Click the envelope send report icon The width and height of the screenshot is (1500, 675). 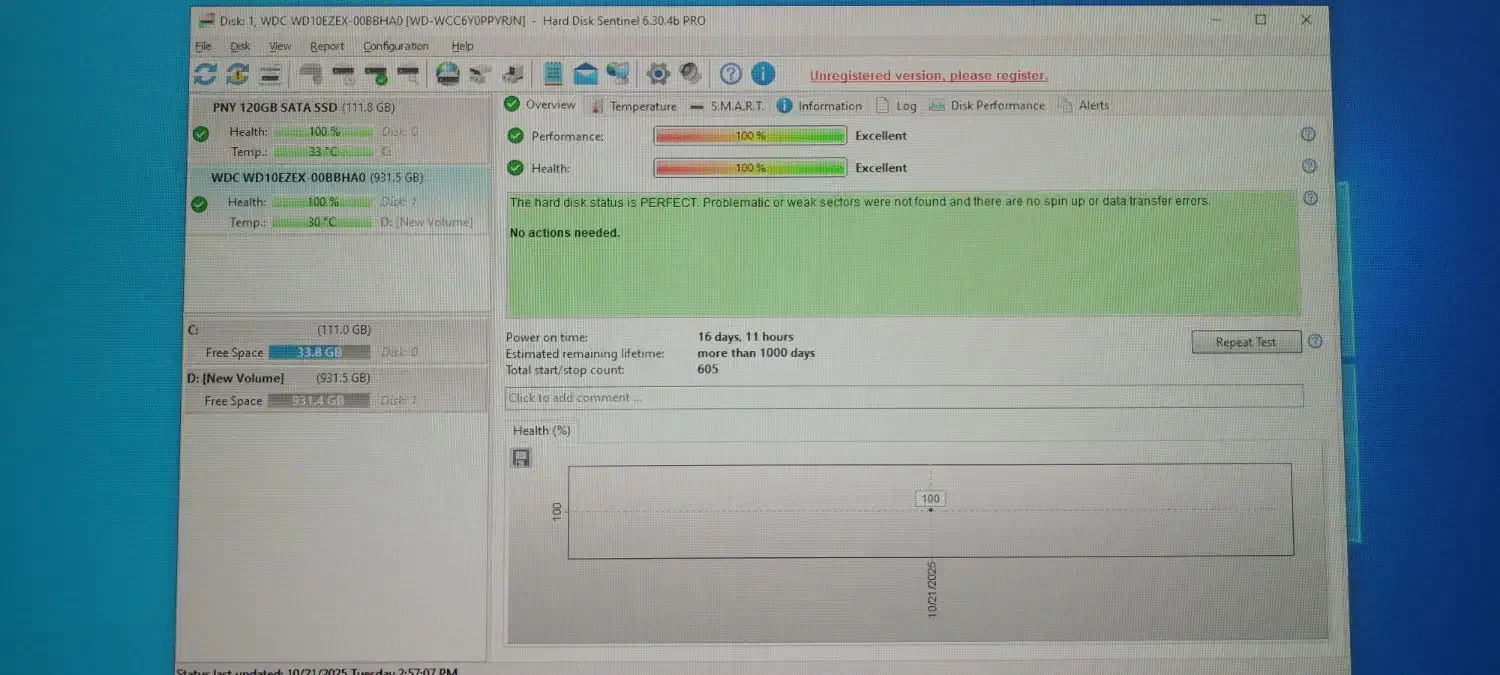coord(585,74)
